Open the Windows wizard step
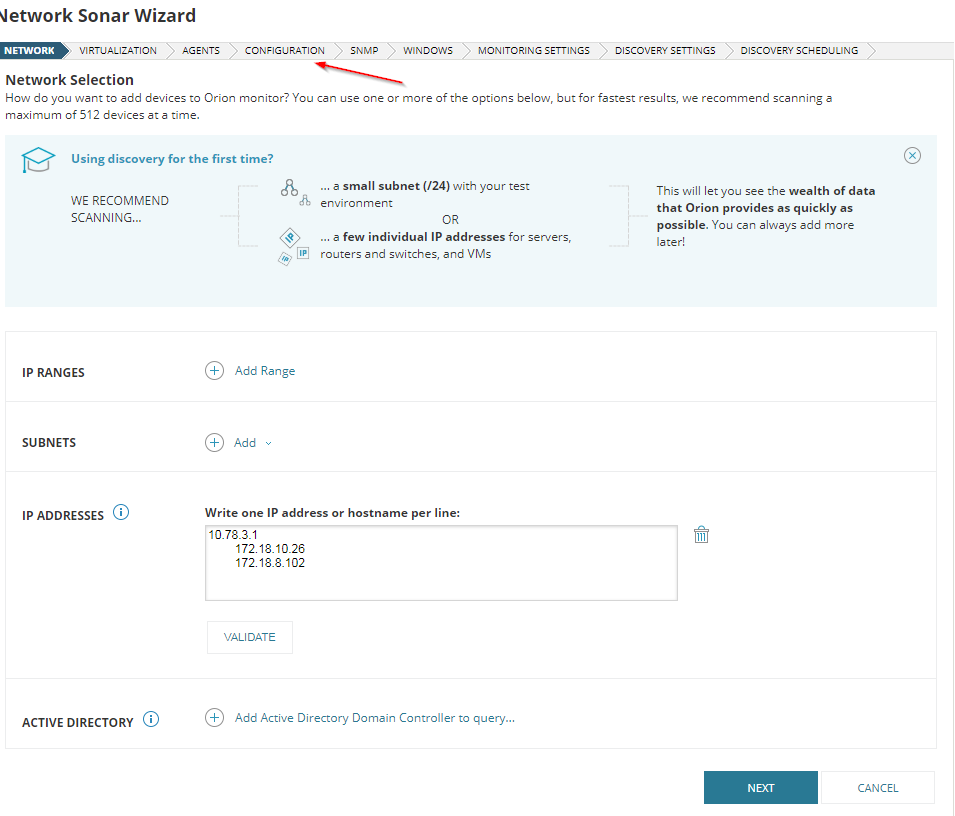Image resolution: width=955 pixels, height=816 pixels. 428,51
